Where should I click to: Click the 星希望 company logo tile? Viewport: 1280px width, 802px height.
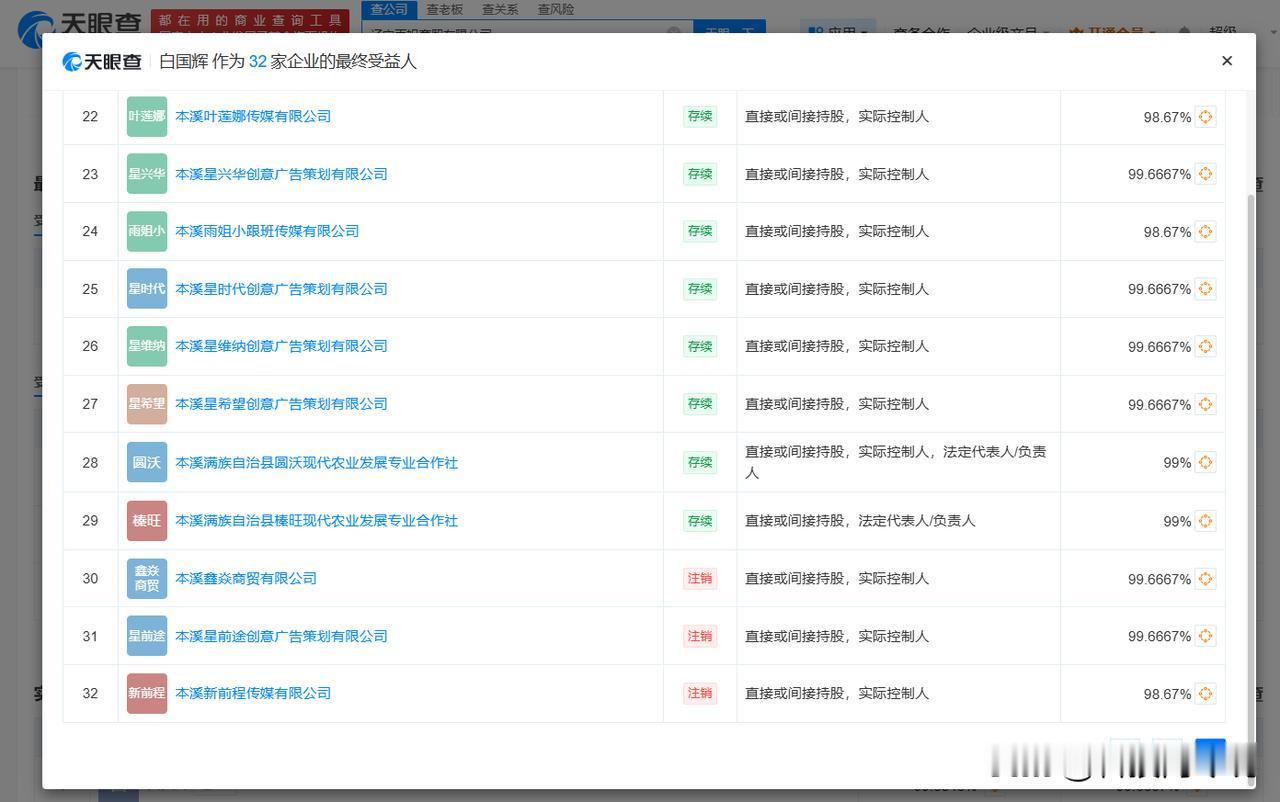click(x=147, y=404)
